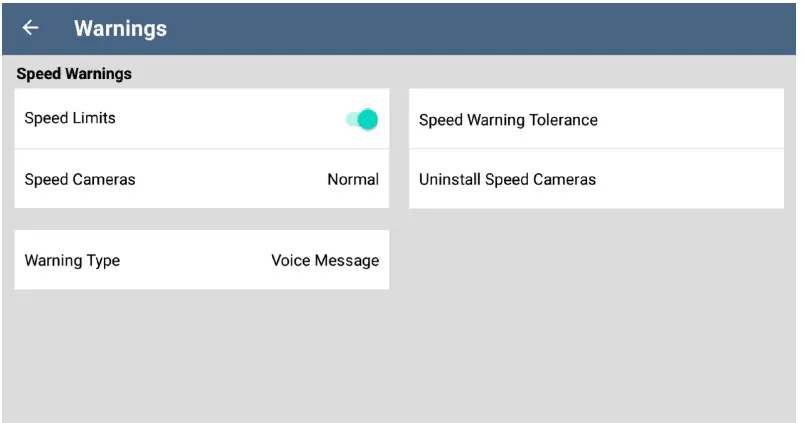Tap the Speed Cameras row label
Image resolution: width=804 pixels, height=423 pixels.
[x=80, y=180]
